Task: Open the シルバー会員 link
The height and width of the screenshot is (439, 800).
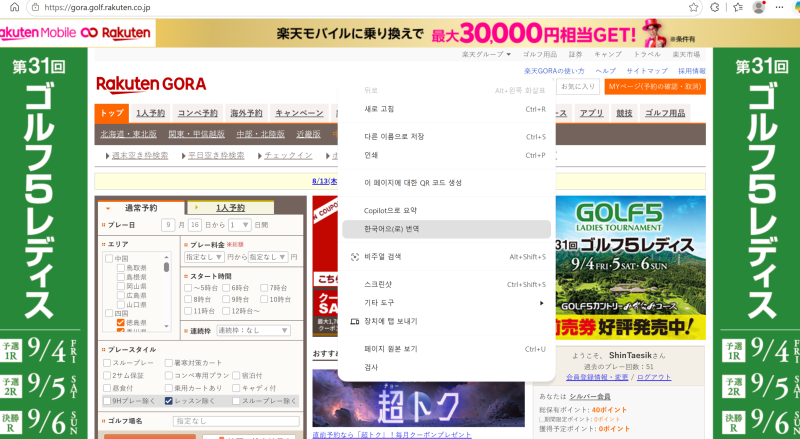Action: [x=590, y=397]
